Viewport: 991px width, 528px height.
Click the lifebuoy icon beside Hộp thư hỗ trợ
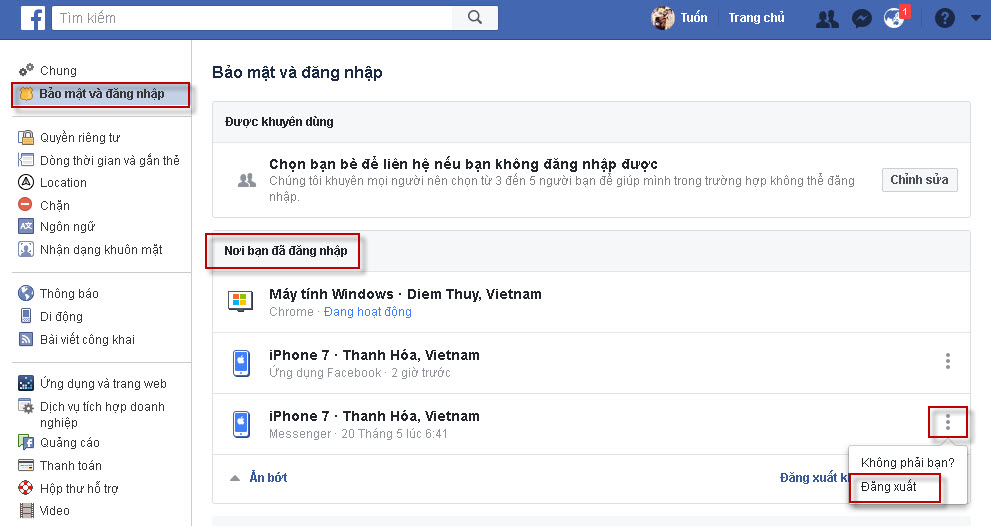(26, 488)
